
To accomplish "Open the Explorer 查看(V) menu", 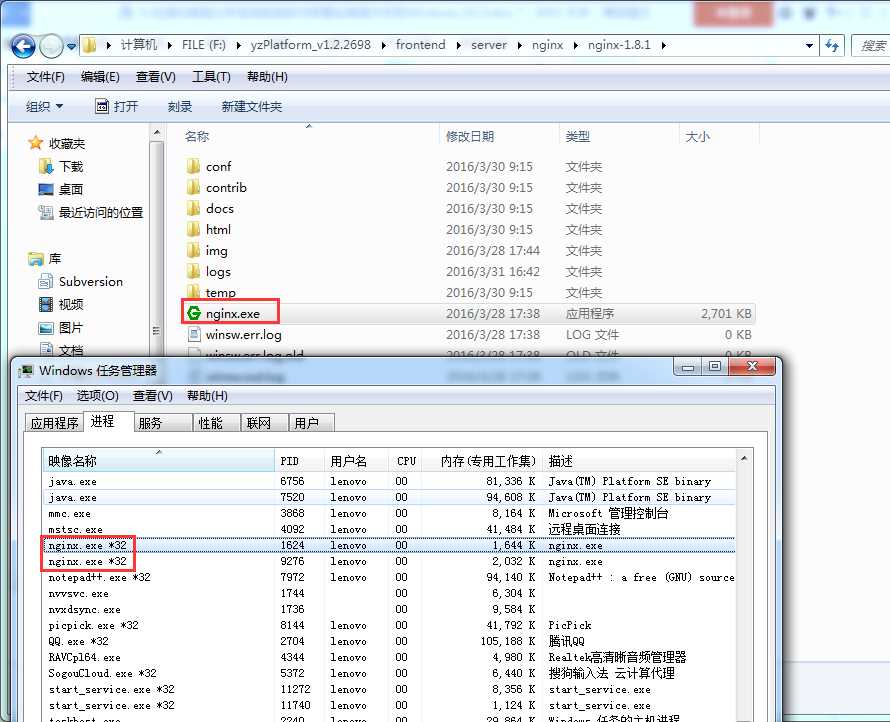I will tap(156, 77).
